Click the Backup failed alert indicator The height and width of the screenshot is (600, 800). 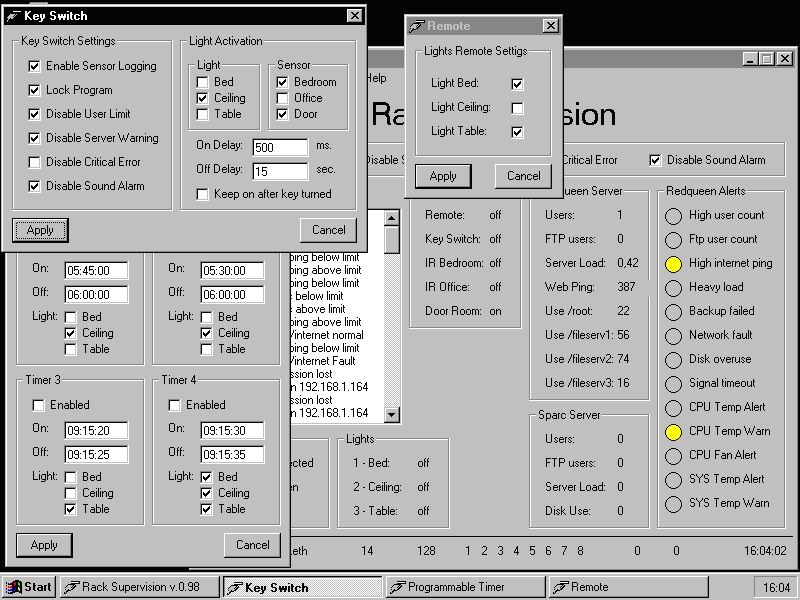[x=673, y=312]
